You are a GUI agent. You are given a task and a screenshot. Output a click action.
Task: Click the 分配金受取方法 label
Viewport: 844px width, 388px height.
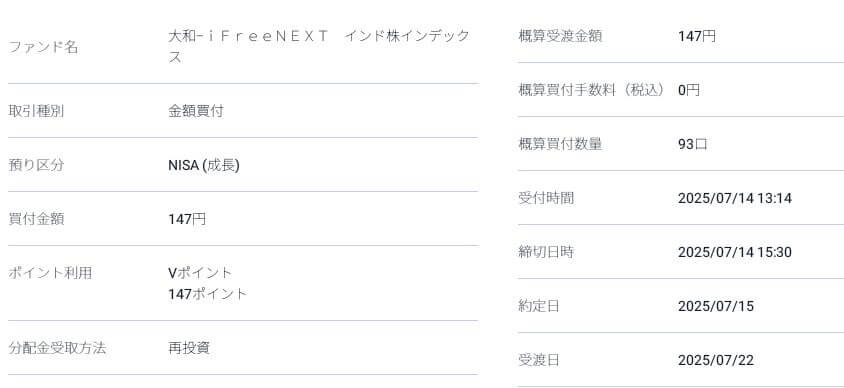click(x=57, y=348)
